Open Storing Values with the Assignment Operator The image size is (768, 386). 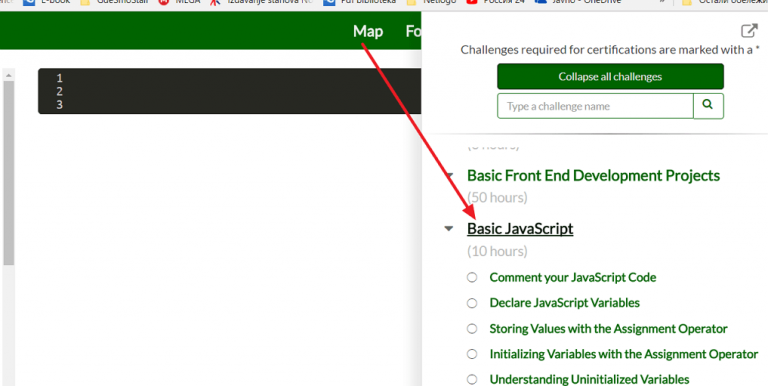tap(608, 329)
